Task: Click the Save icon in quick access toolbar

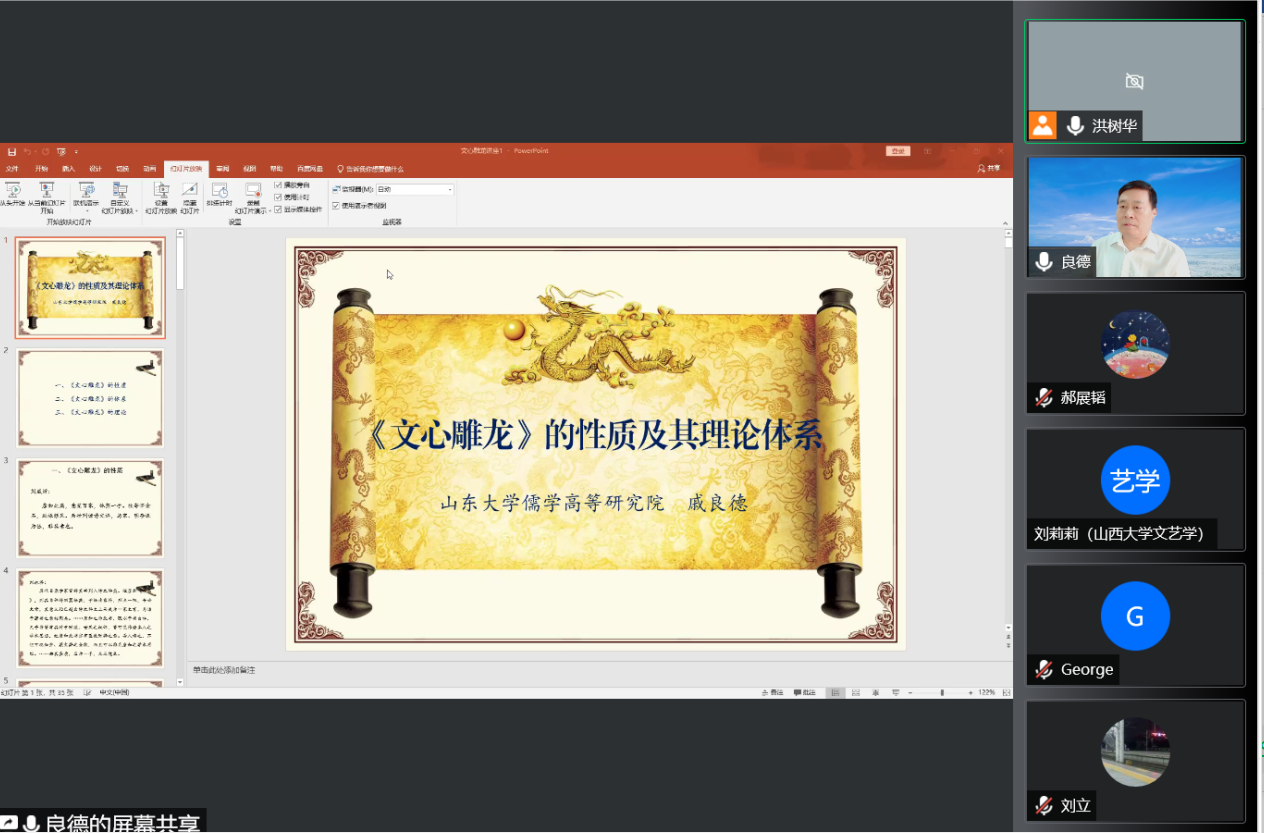Action: point(12,152)
